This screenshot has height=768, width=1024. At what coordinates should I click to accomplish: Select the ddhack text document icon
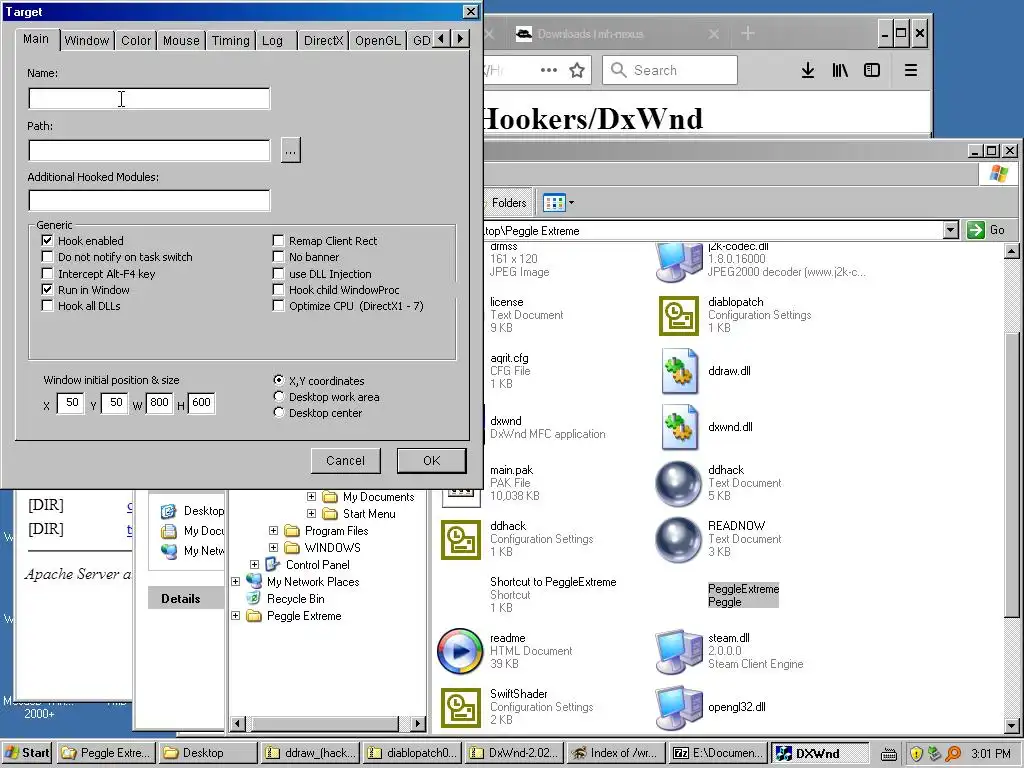click(x=679, y=483)
